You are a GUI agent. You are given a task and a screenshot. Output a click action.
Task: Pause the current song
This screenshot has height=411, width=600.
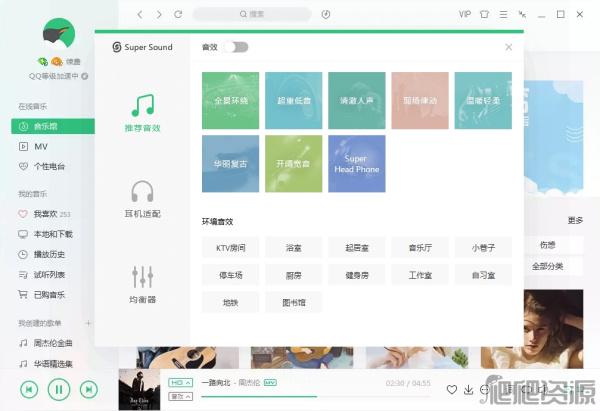click(x=59, y=390)
